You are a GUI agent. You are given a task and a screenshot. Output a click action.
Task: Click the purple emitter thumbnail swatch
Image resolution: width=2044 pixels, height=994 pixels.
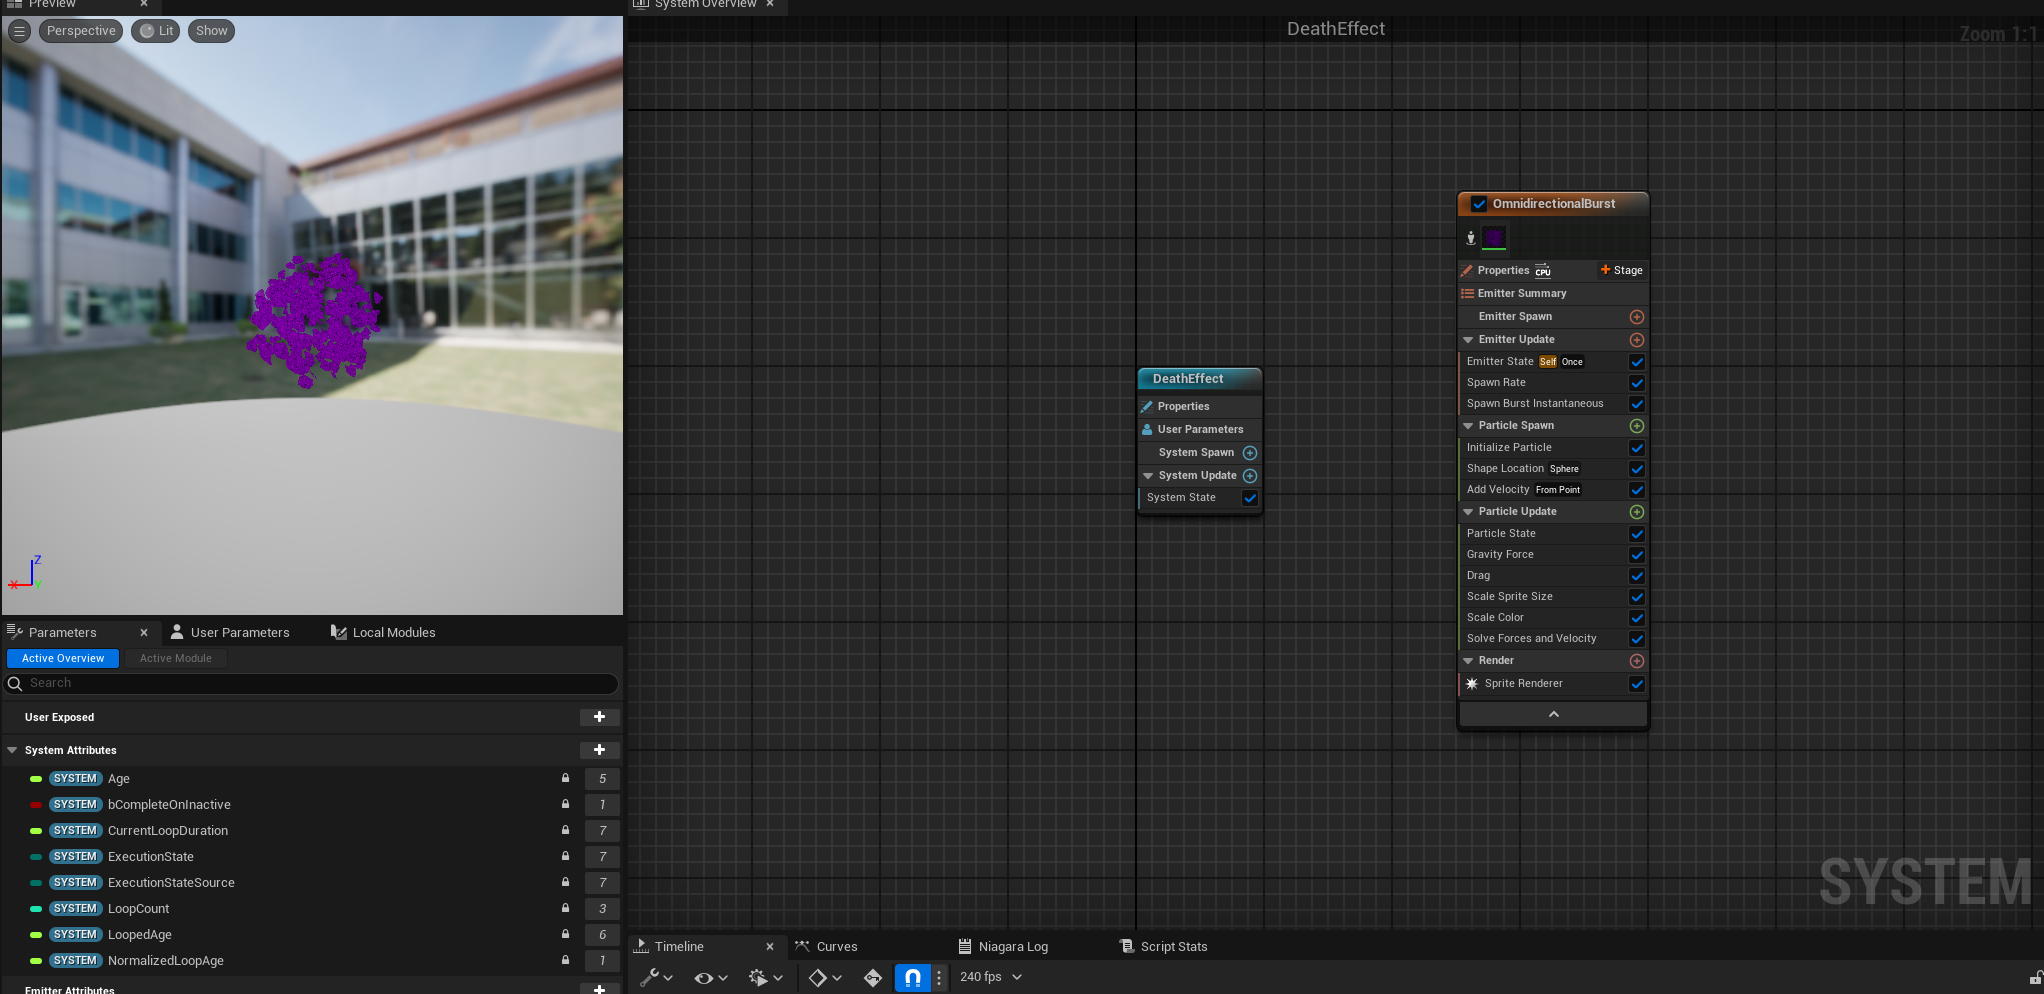(1494, 237)
